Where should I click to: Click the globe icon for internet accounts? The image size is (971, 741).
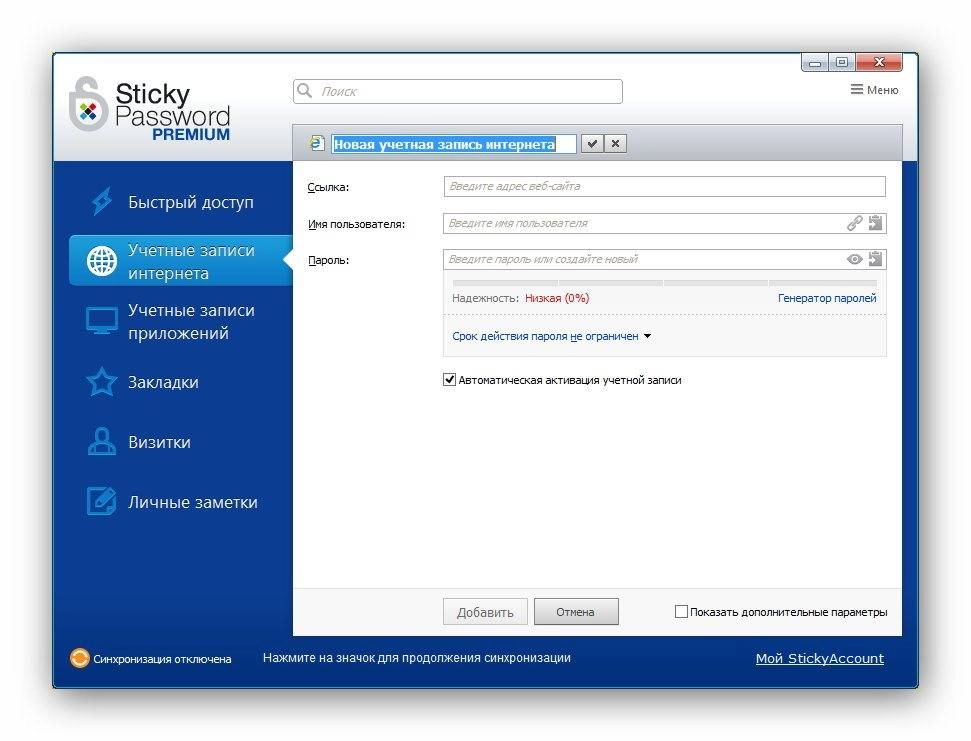point(102,261)
